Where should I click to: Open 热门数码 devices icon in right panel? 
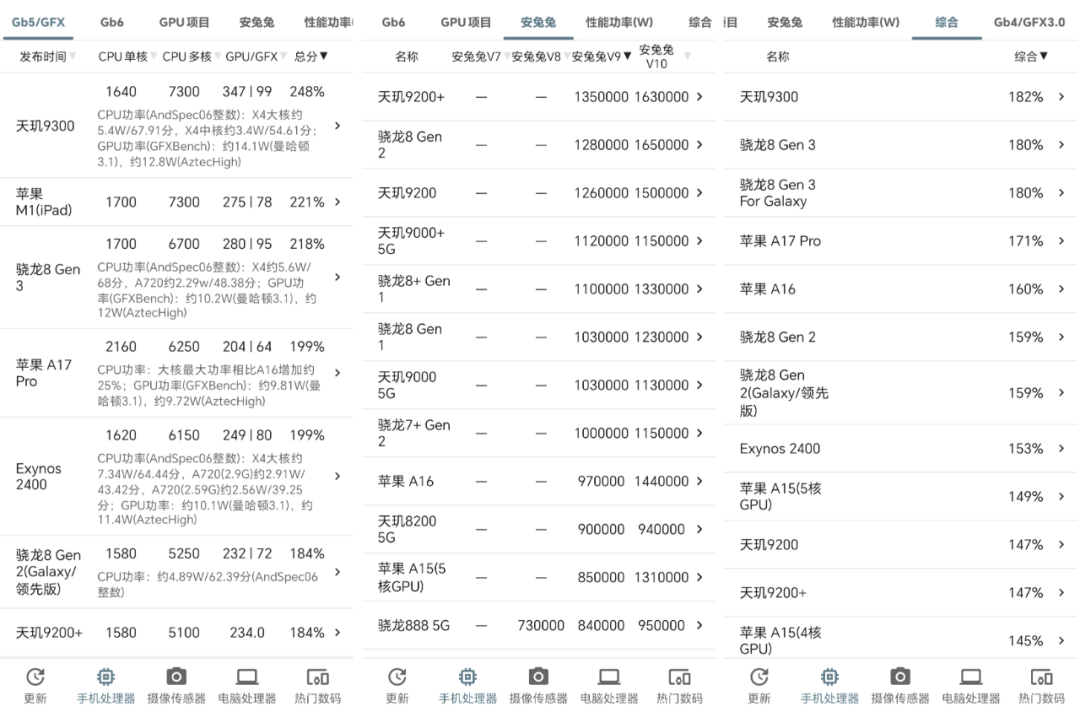(1041, 678)
